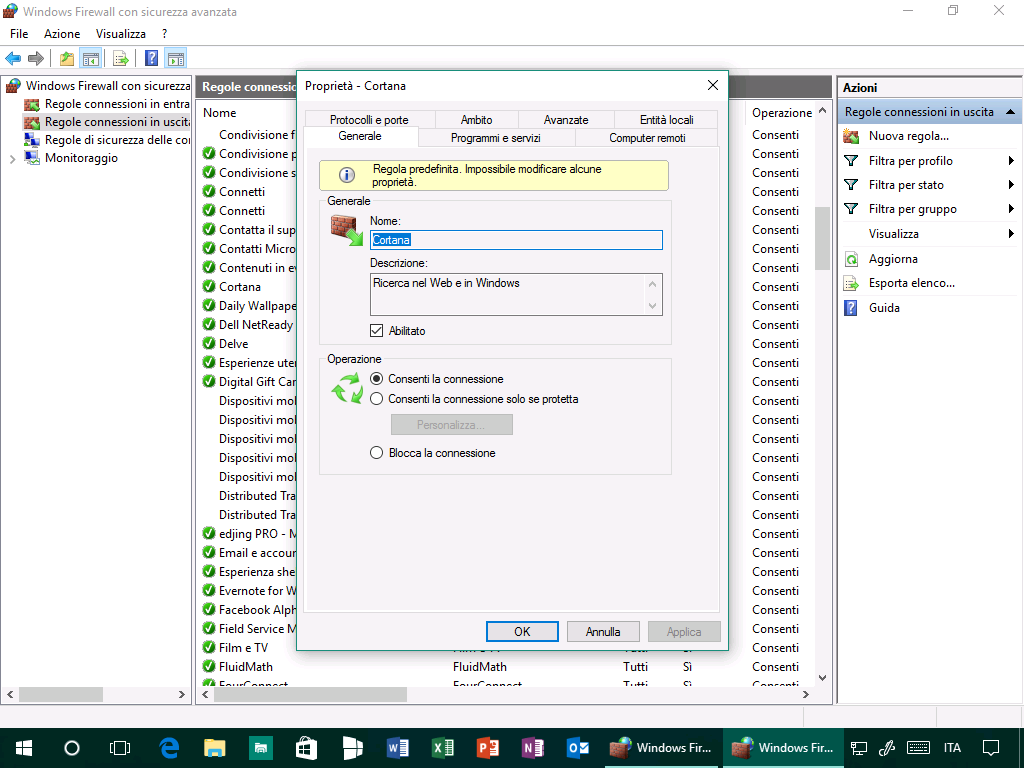Open the Avanzate tab
The width and height of the screenshot is (1024, 768).
[566, 120]
